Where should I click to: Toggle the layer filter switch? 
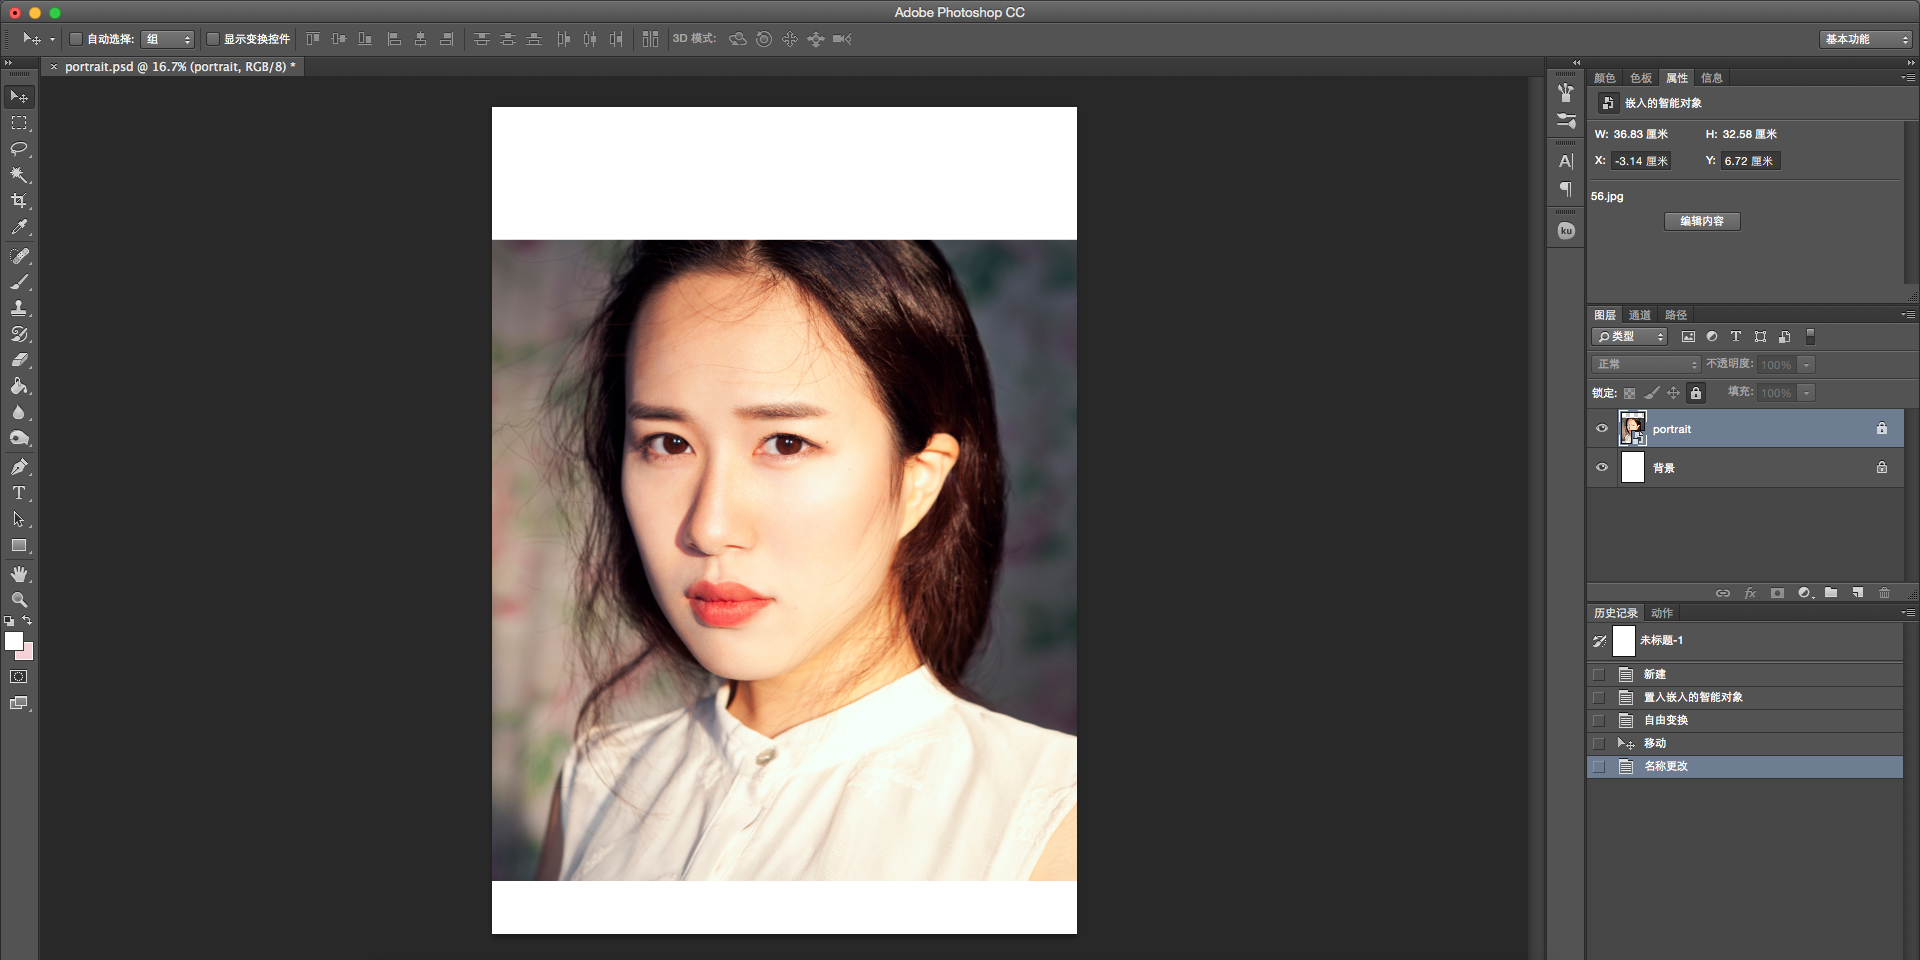pos(1810,337)
